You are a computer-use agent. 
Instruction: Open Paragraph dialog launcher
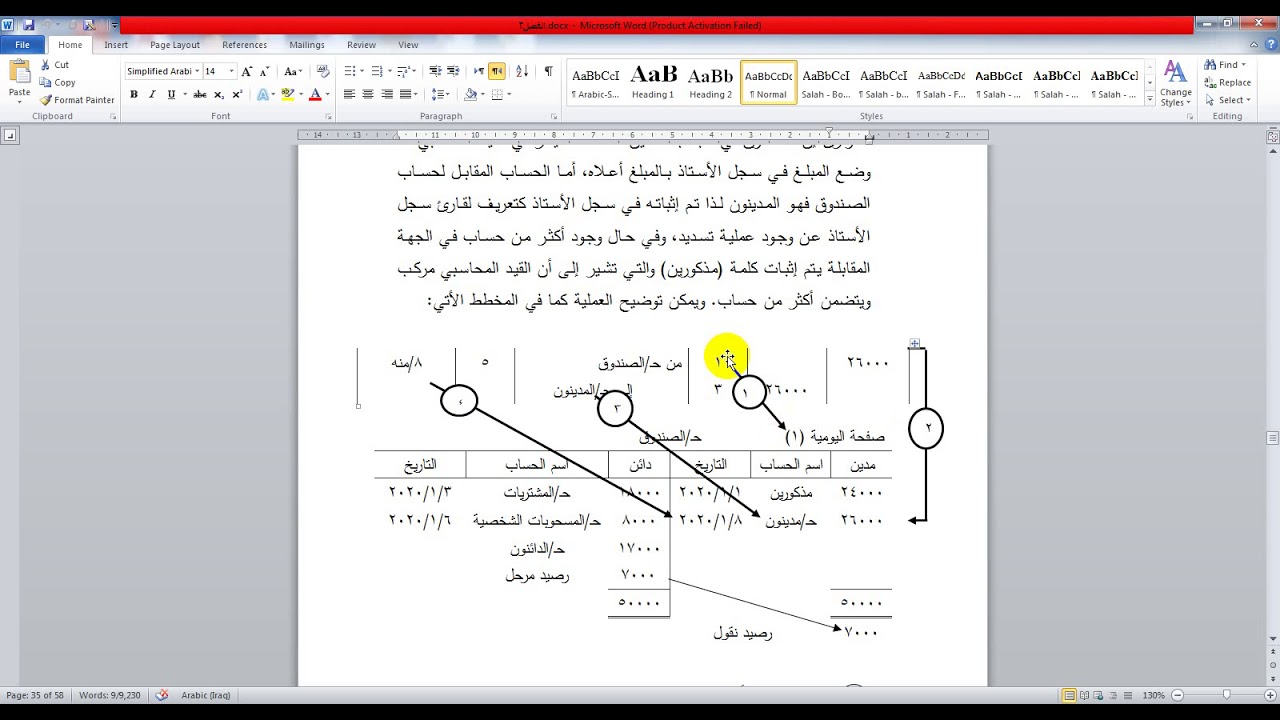[554, 117]
